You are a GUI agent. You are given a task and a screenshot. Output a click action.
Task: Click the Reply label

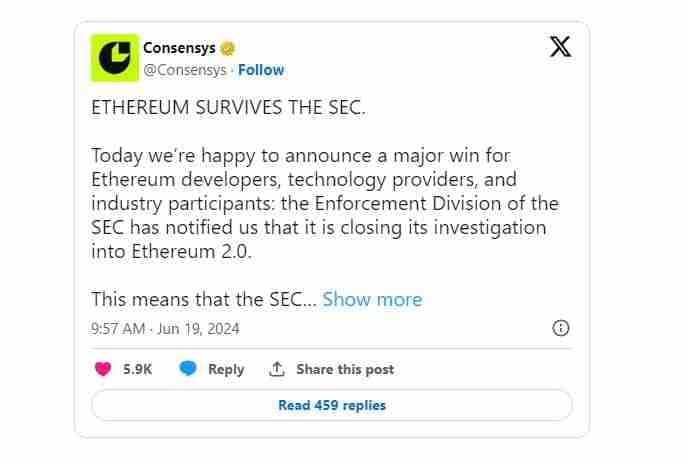pyautogui.click(x=226, y=369)
